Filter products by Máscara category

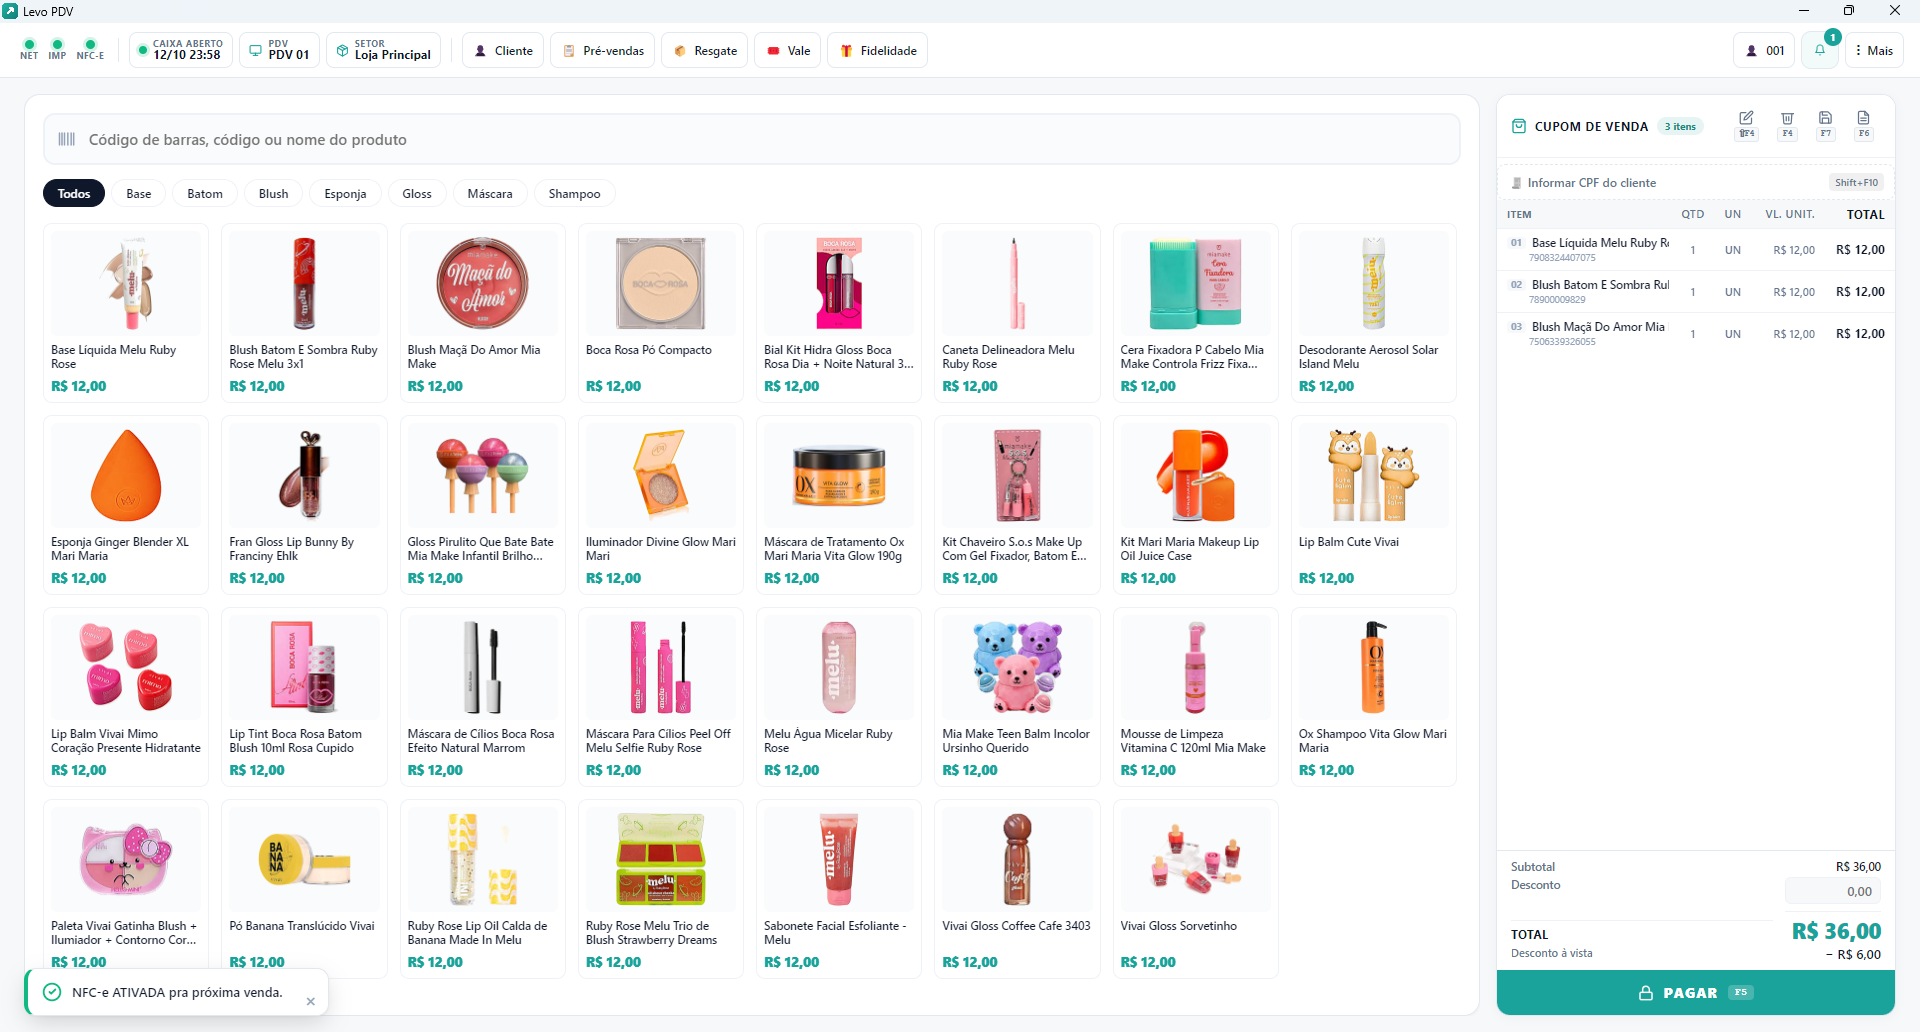[490, 193]
